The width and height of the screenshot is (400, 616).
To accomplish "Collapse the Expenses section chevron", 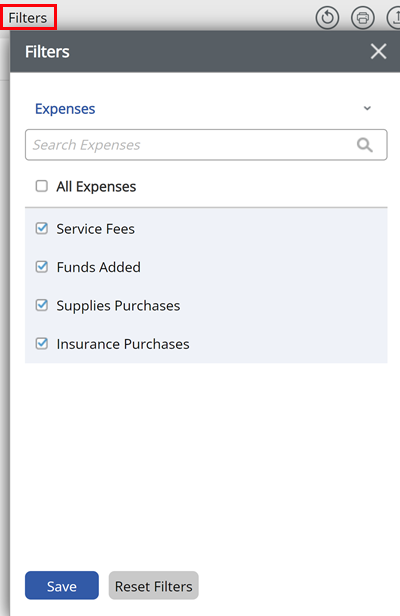I will [367, 108].
